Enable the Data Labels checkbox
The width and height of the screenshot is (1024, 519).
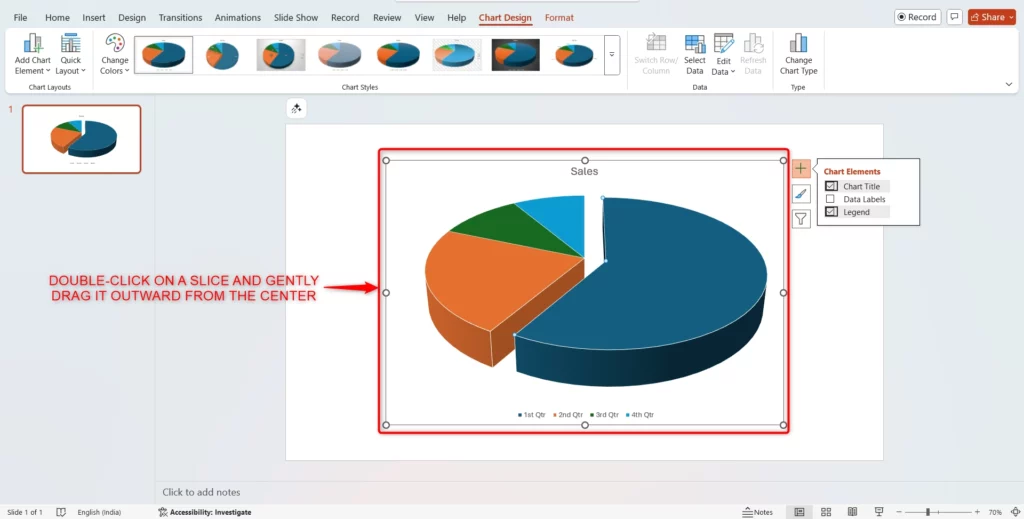point(830,200)
